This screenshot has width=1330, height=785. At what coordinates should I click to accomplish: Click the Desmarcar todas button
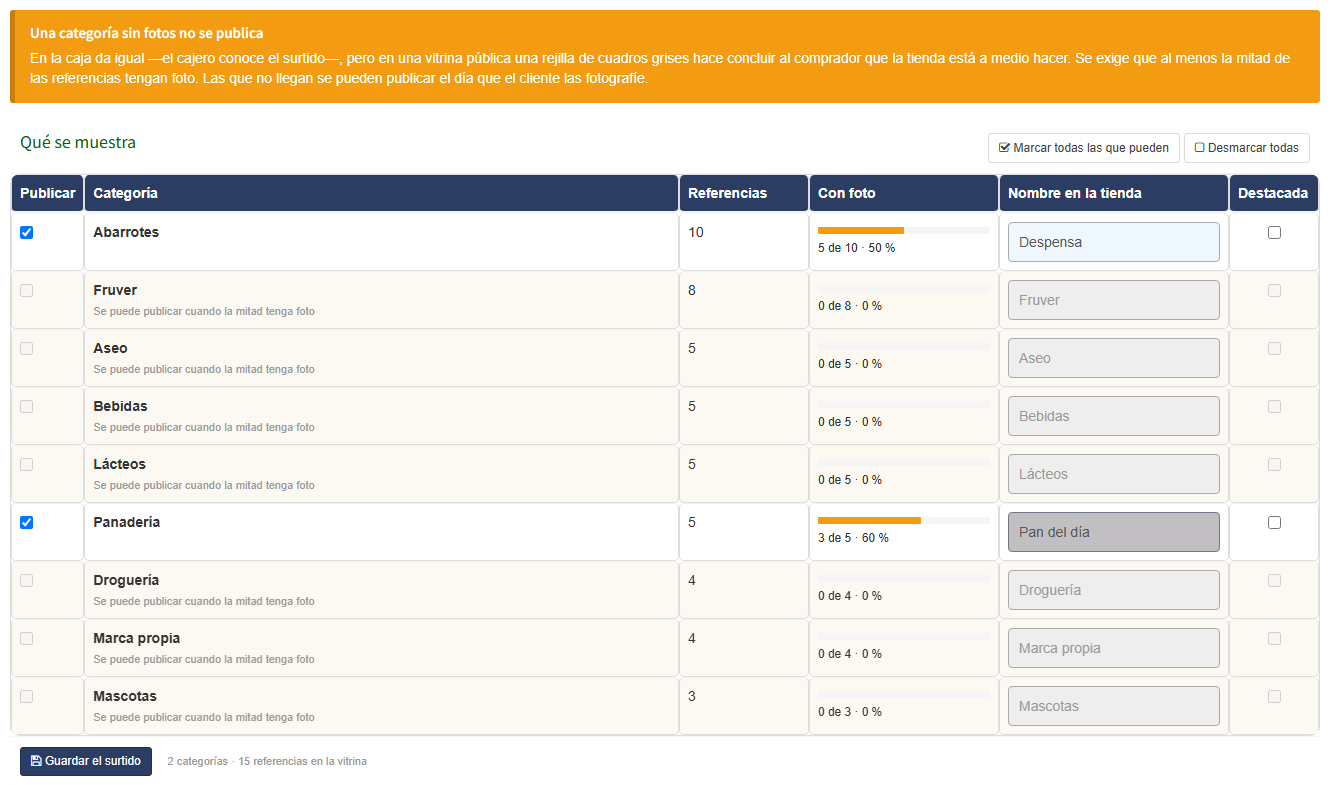point(1247,148)
